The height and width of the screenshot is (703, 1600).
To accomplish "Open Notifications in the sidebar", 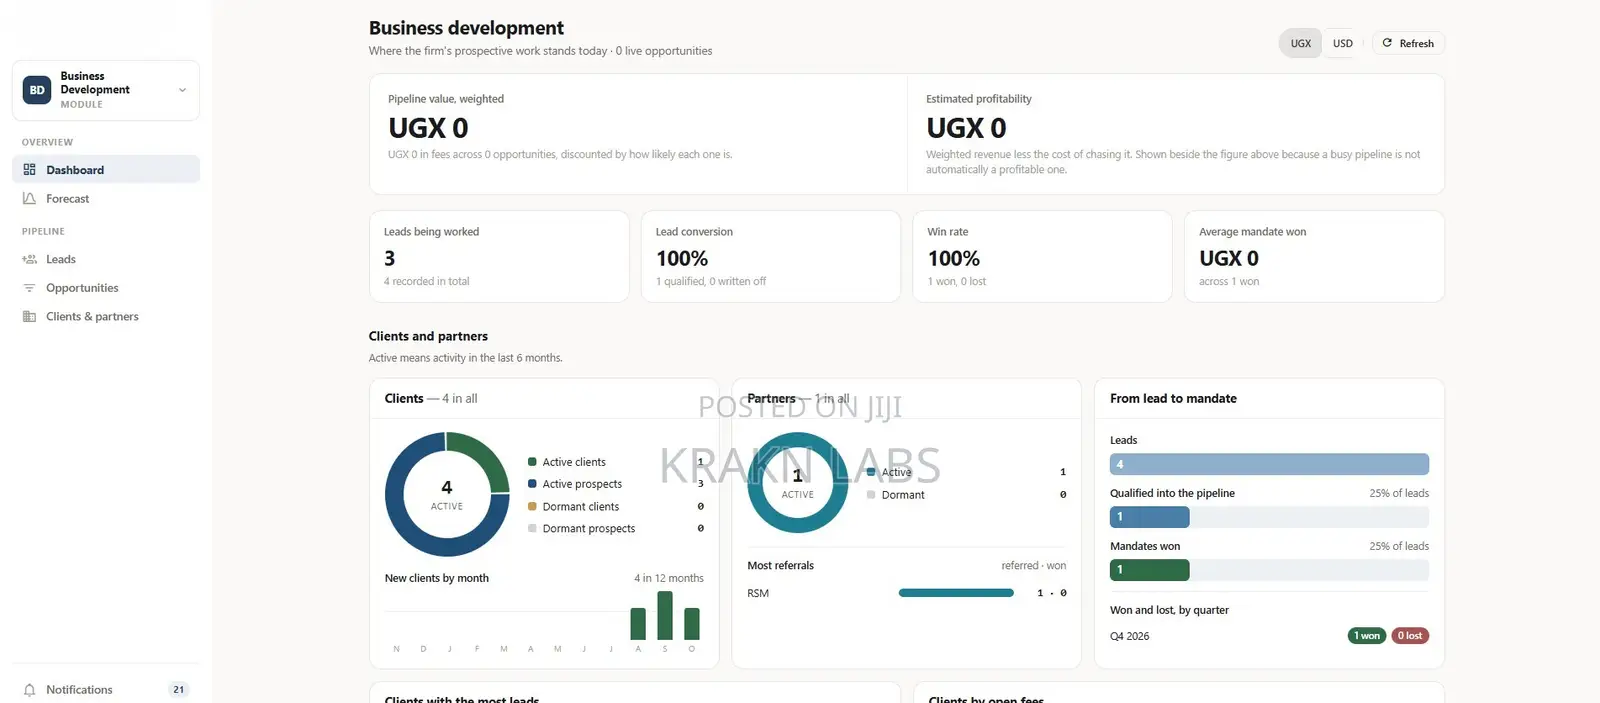I will tap(106, 690).
